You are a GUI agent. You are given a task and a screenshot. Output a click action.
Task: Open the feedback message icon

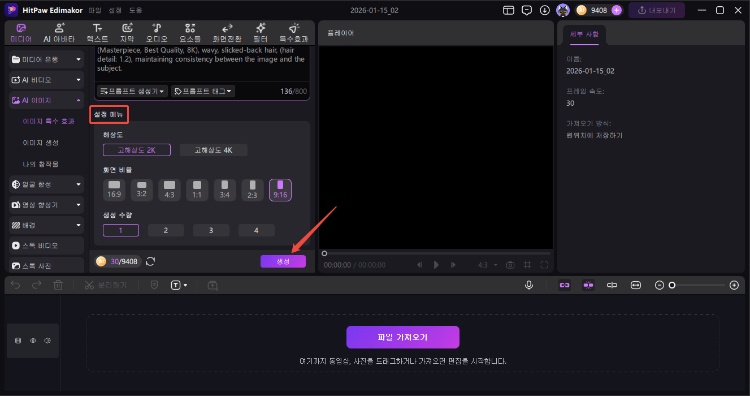point(527,10)
